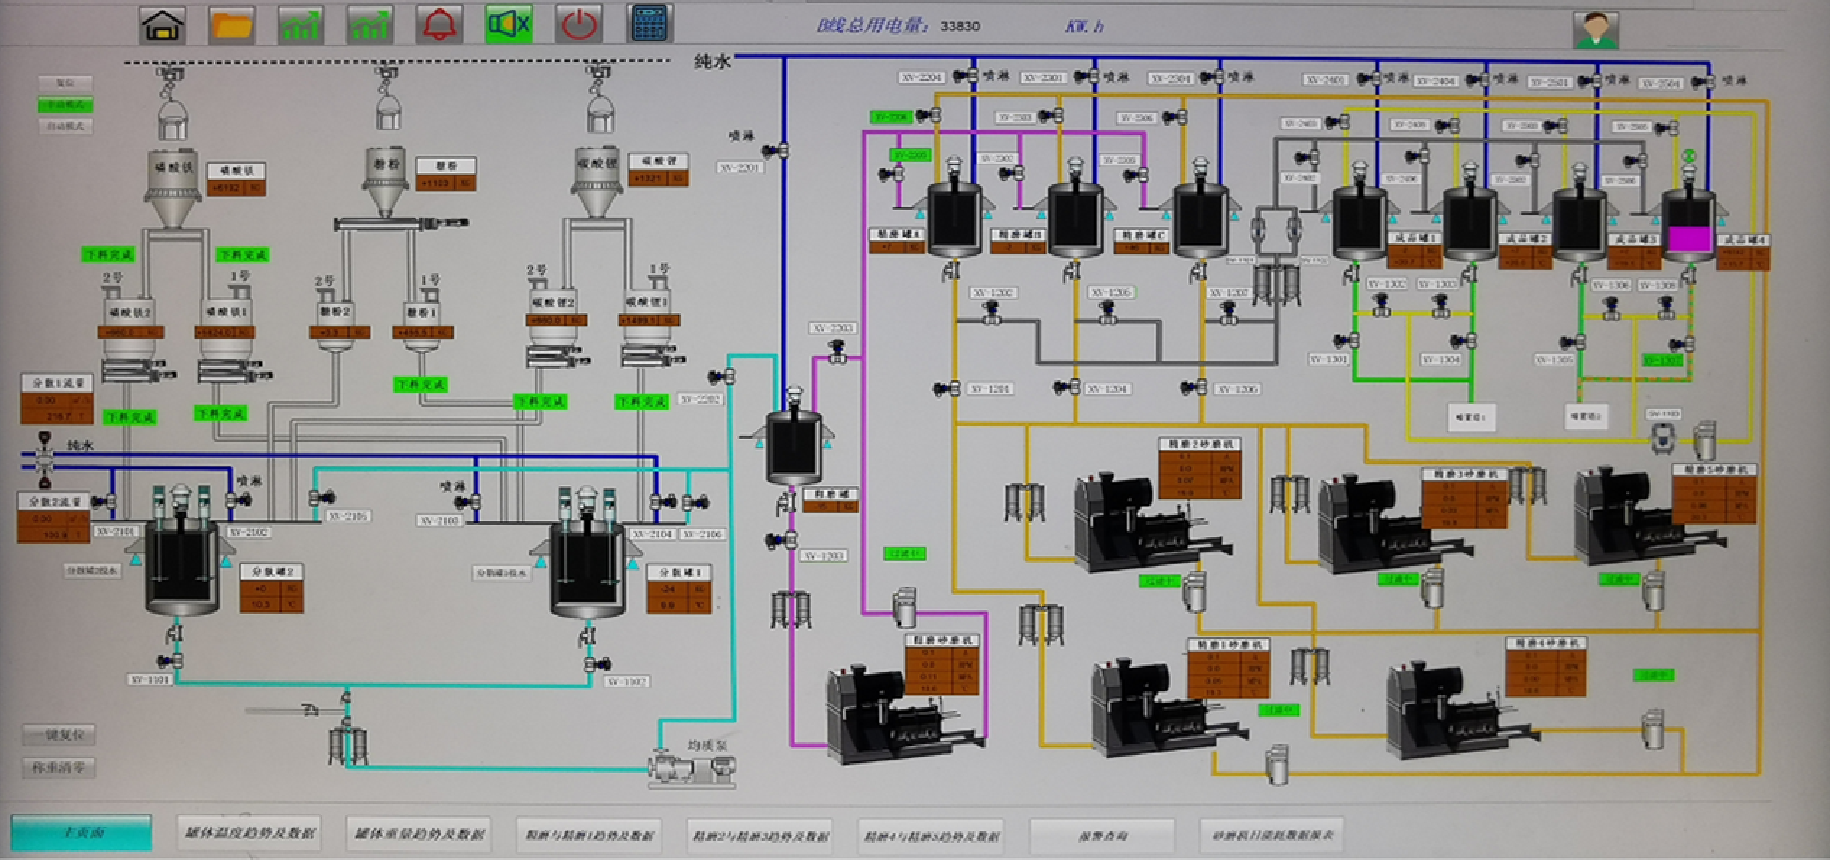This screenshot has width=1831, height=861.
Task: Open the 罐体温度趋势及数据 tab
Action: coord(250,833)
